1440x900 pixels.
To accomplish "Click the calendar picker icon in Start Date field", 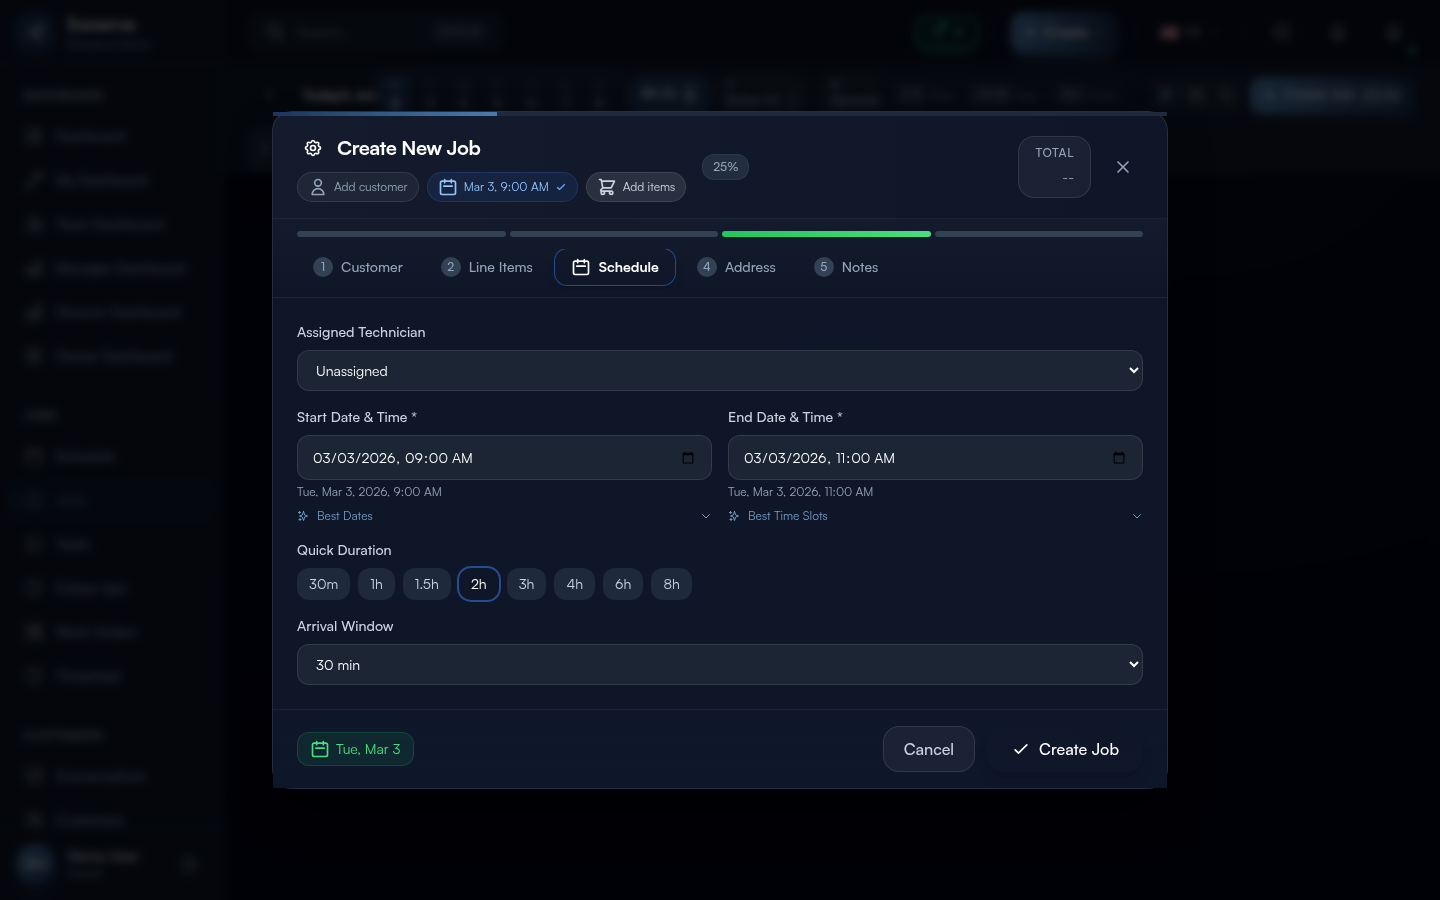I will pos(688,458).
